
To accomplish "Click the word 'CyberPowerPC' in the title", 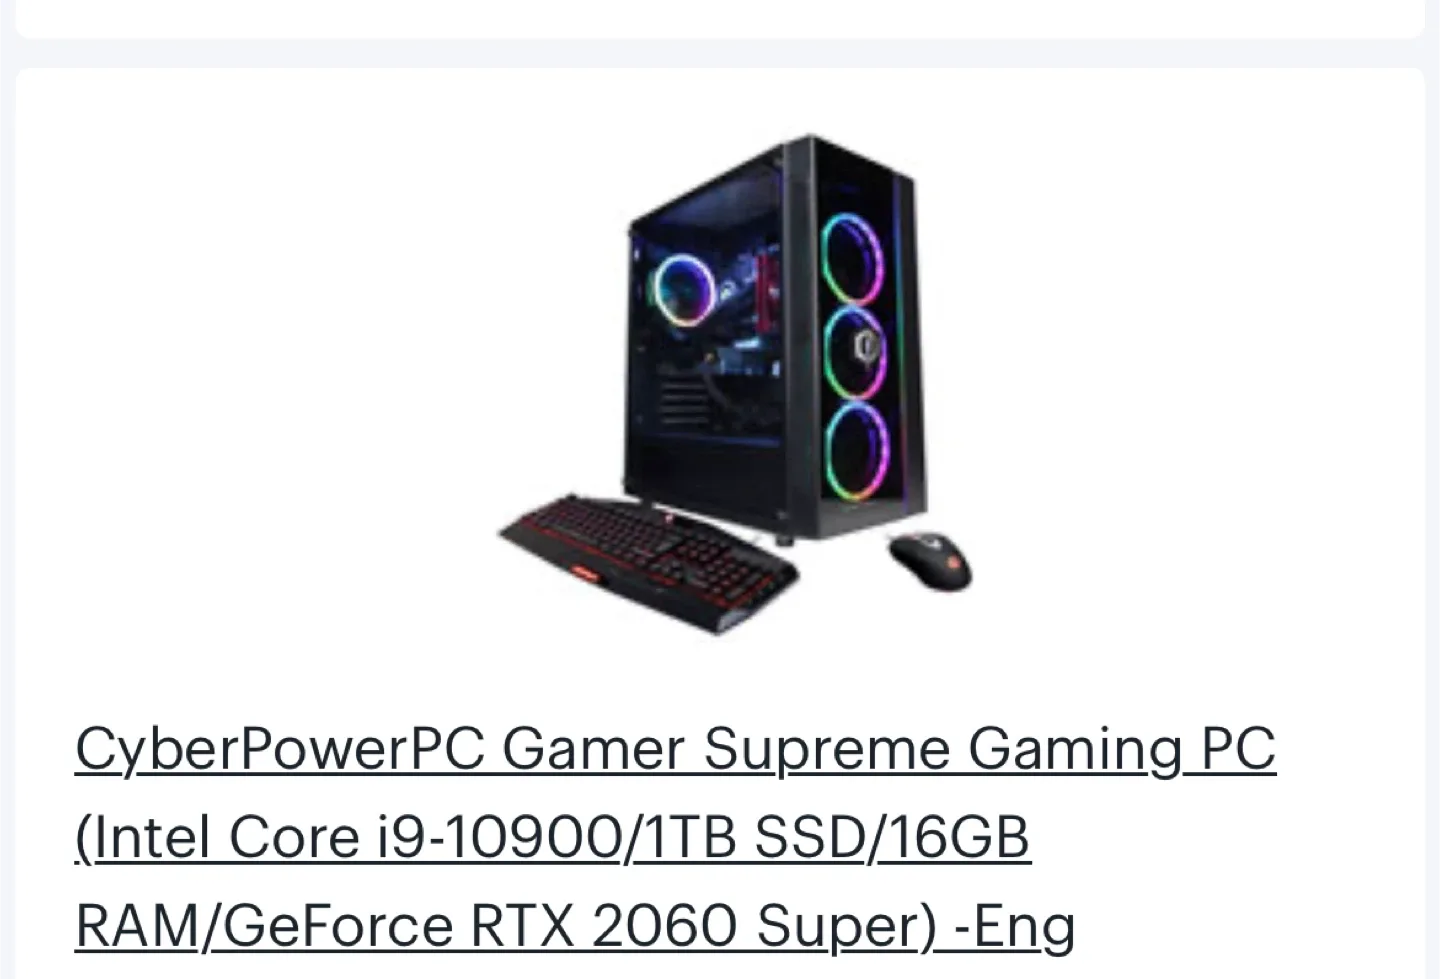I will tap(280, 750).
